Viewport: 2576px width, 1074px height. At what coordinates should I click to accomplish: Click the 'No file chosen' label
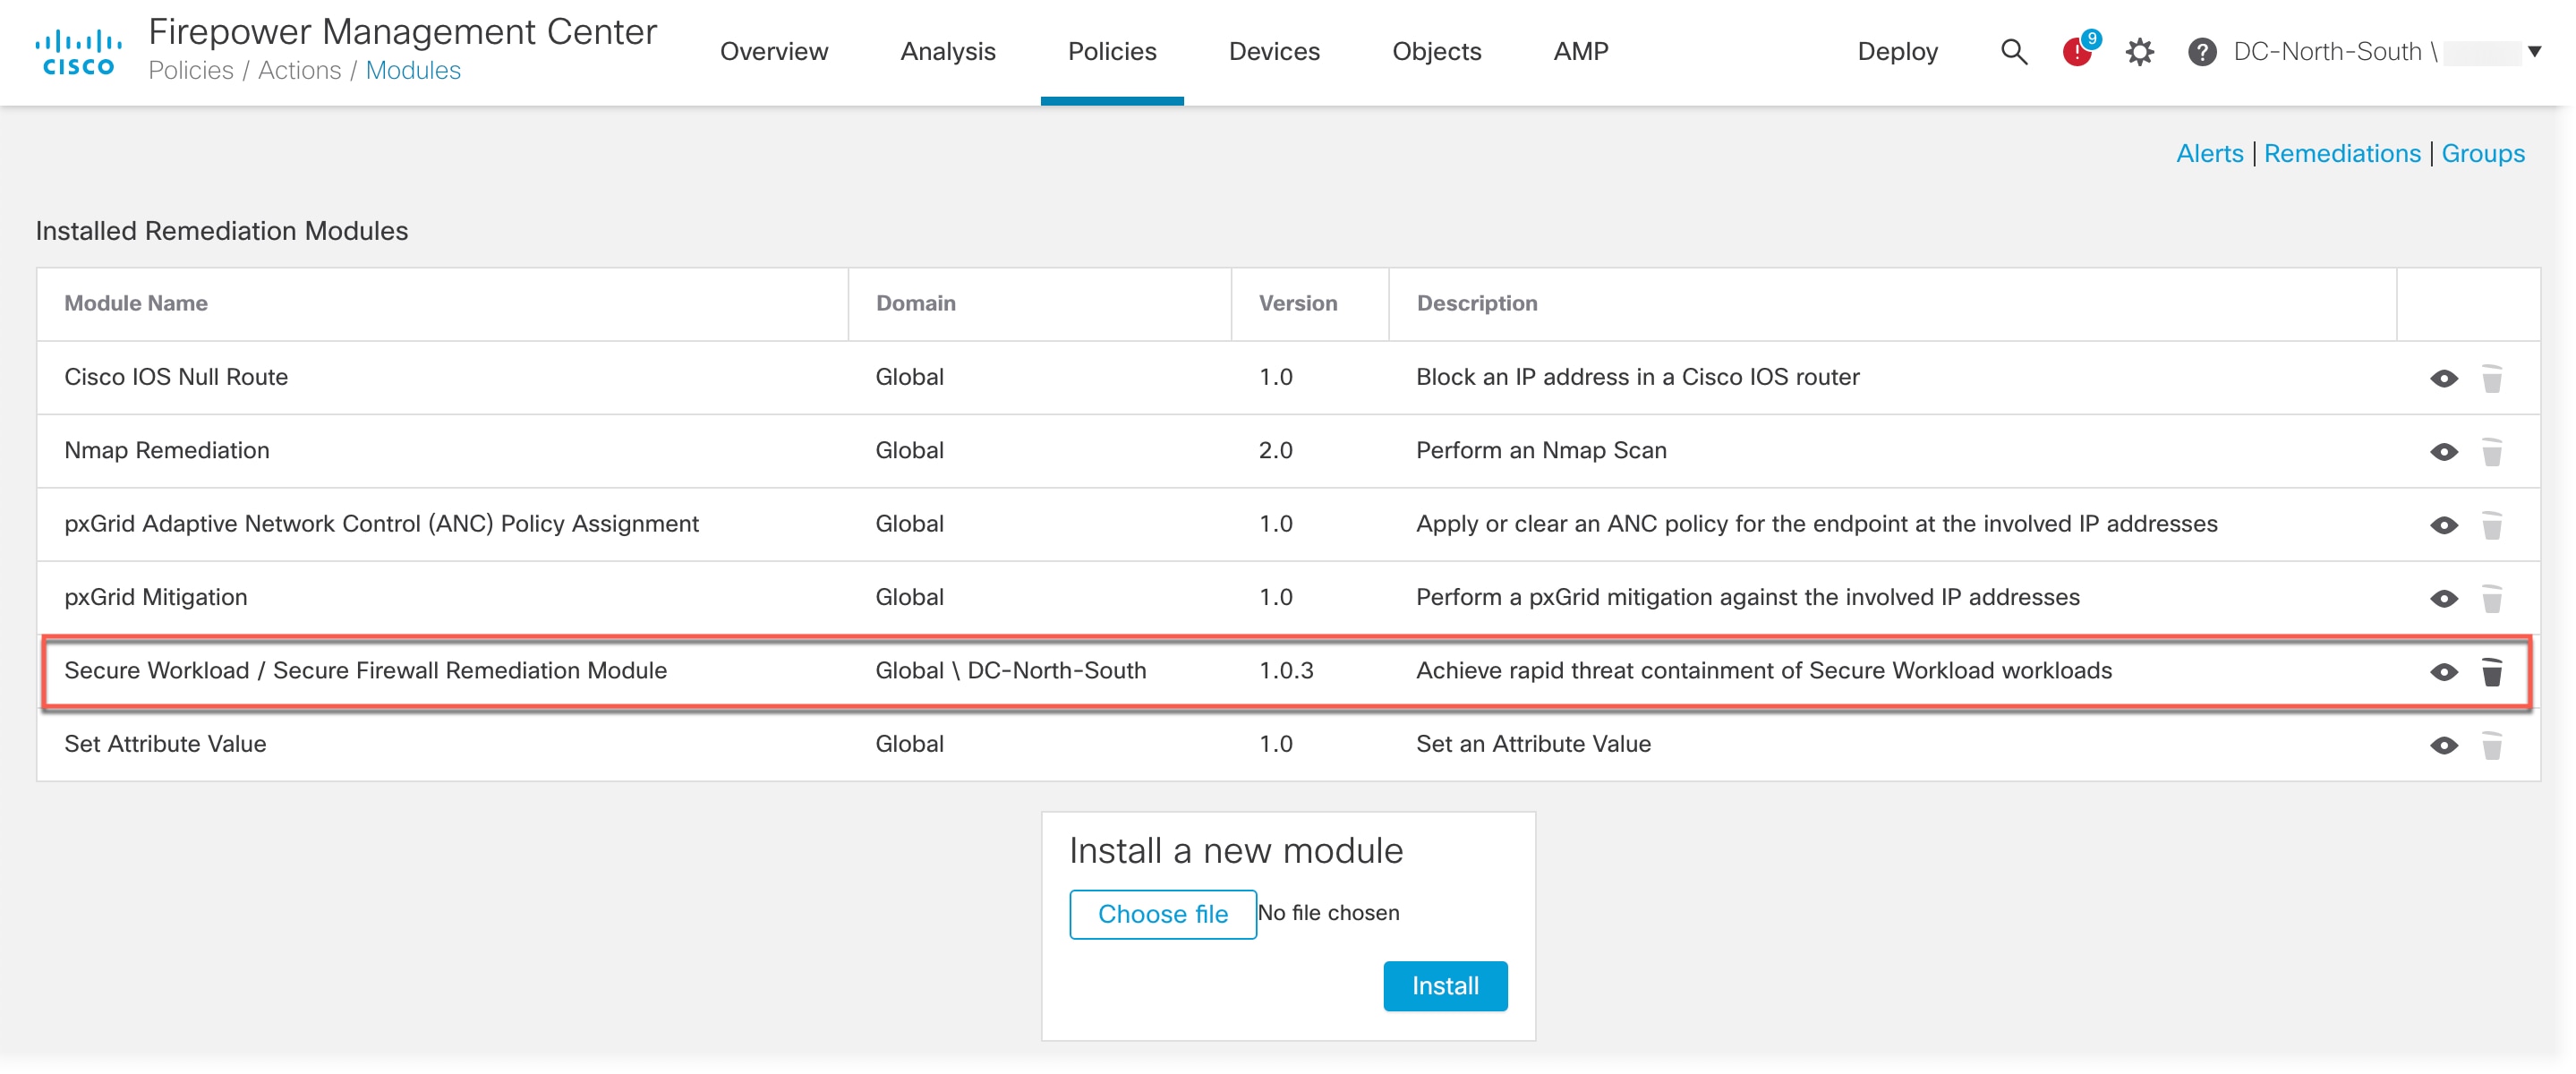[x=1328, y=912]
